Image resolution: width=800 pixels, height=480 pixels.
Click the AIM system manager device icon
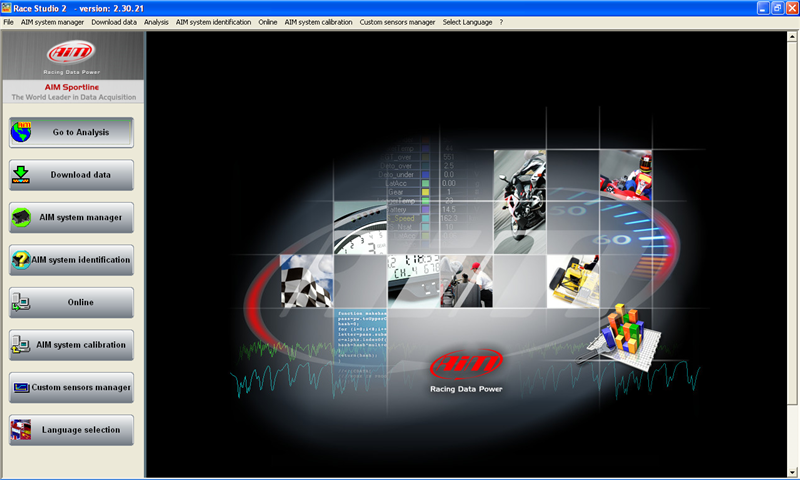click(x=21, y=217)
